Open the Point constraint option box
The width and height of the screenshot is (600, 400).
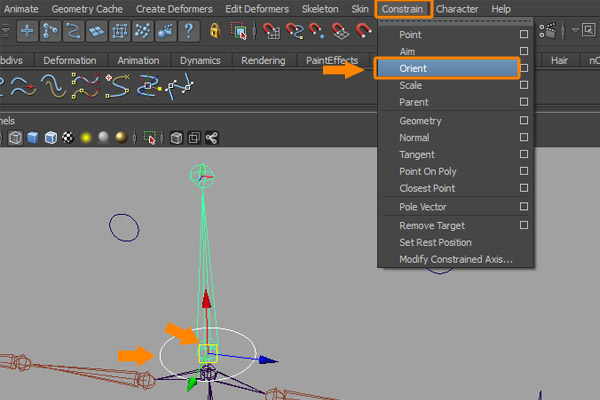[523, 35]
